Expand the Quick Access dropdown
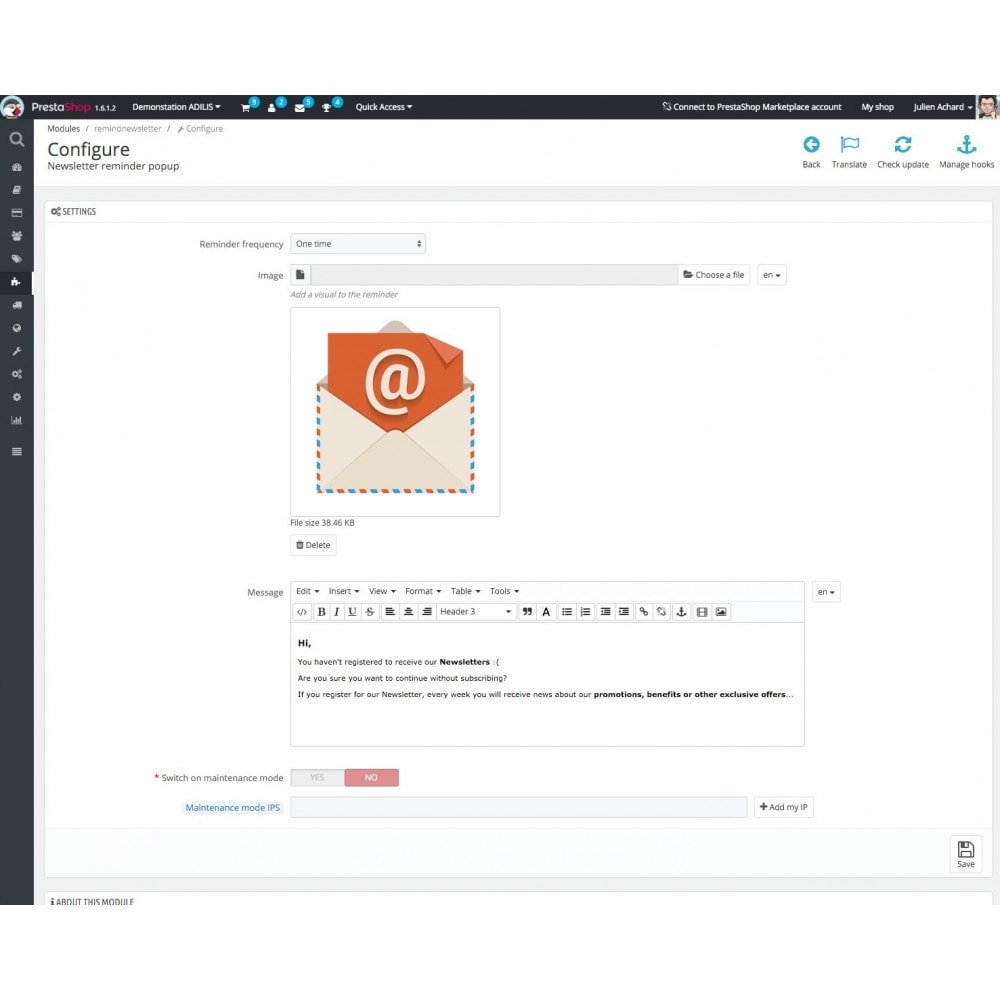Viewport: 1000px width, 1000px height. (x=384, y=107)
